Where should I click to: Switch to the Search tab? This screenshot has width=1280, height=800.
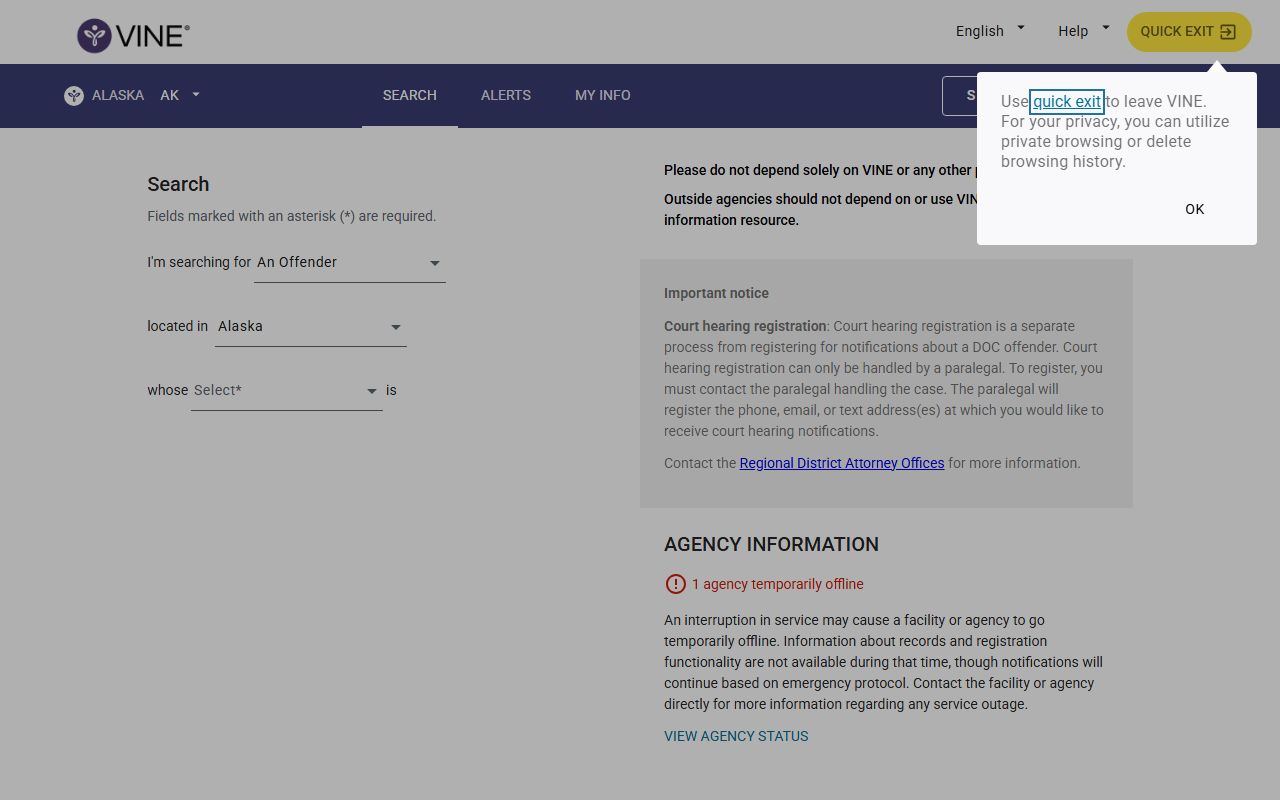point(409,95)
